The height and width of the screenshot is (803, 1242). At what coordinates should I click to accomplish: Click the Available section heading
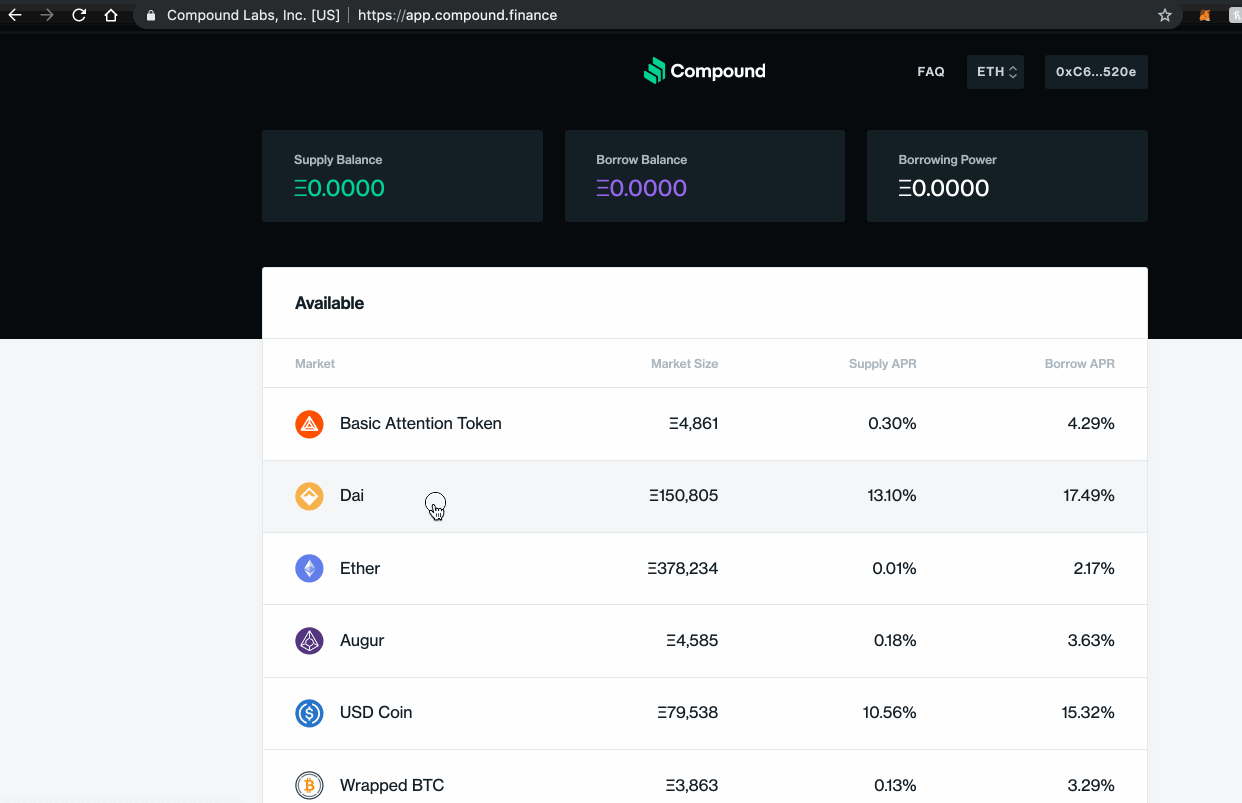pyautogui.click(x=330, y=303)
